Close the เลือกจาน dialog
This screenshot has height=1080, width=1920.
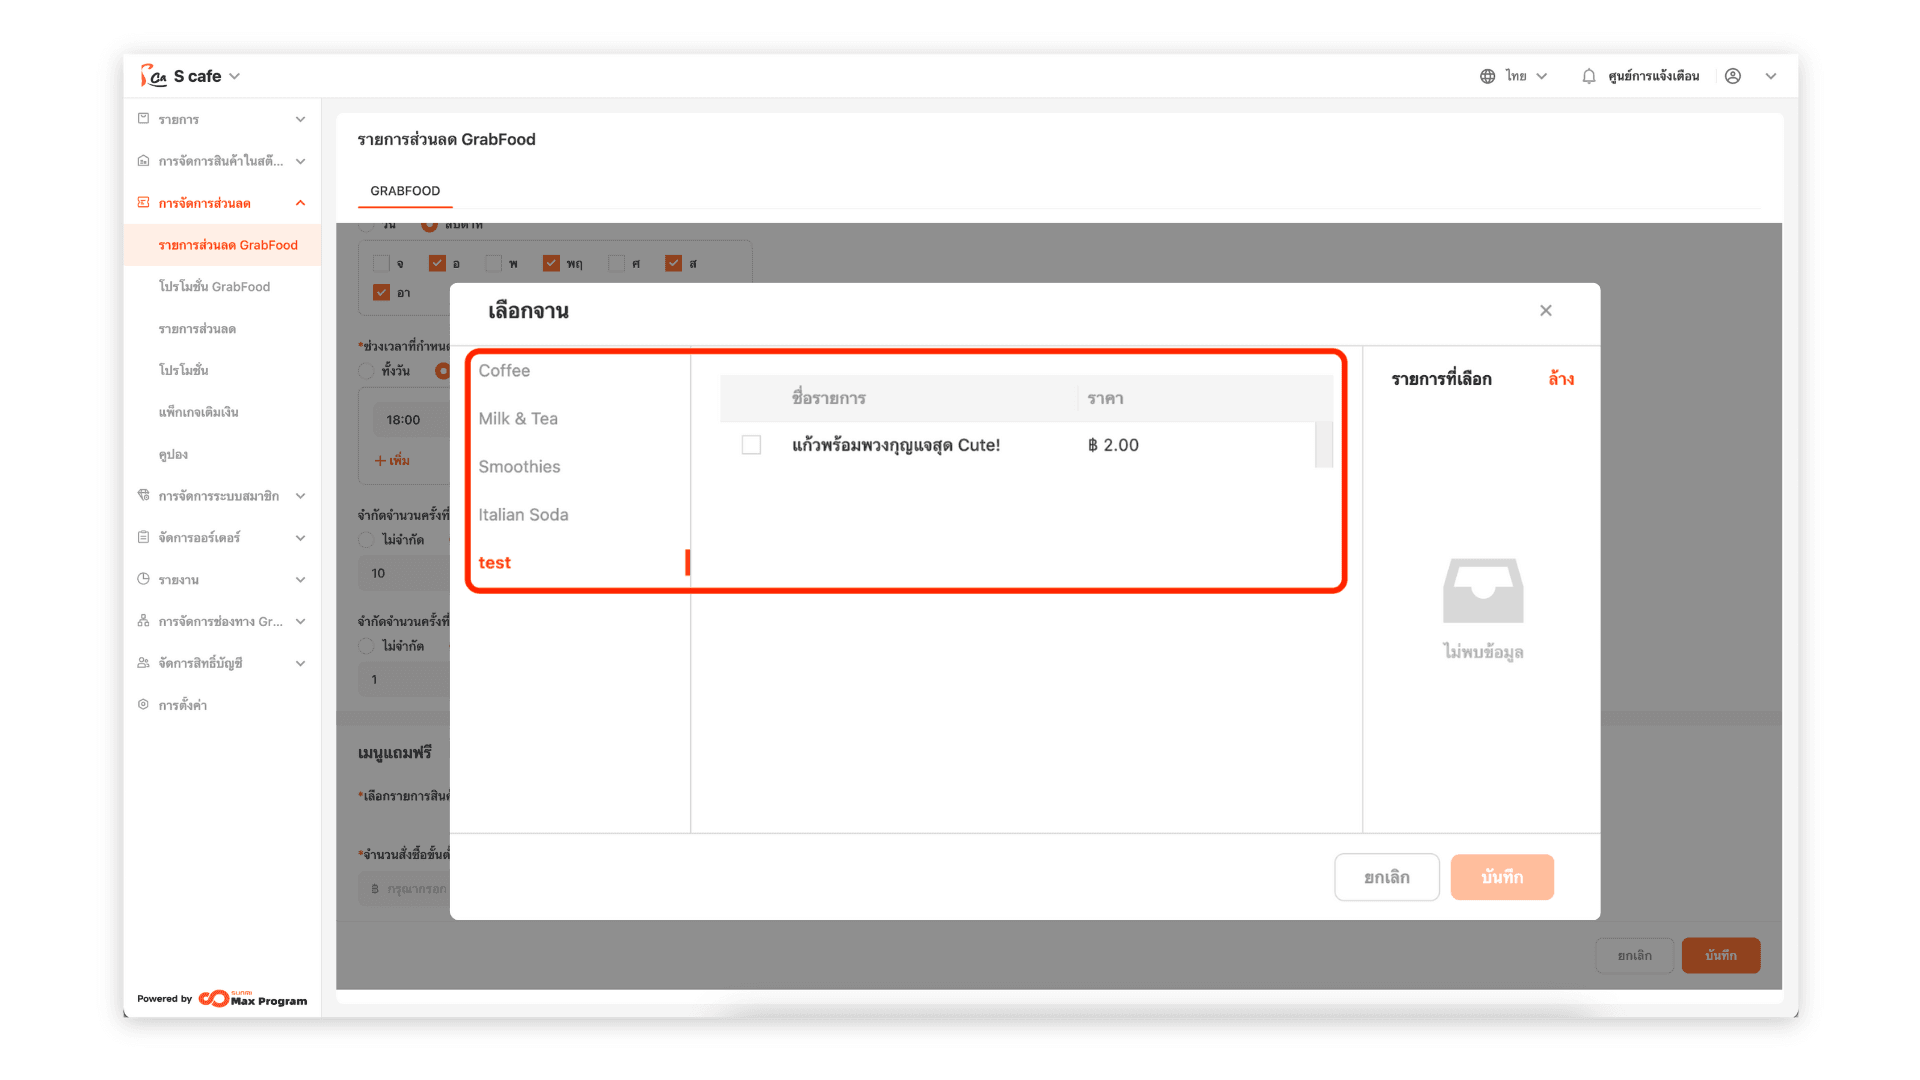tap(1545, 311)
